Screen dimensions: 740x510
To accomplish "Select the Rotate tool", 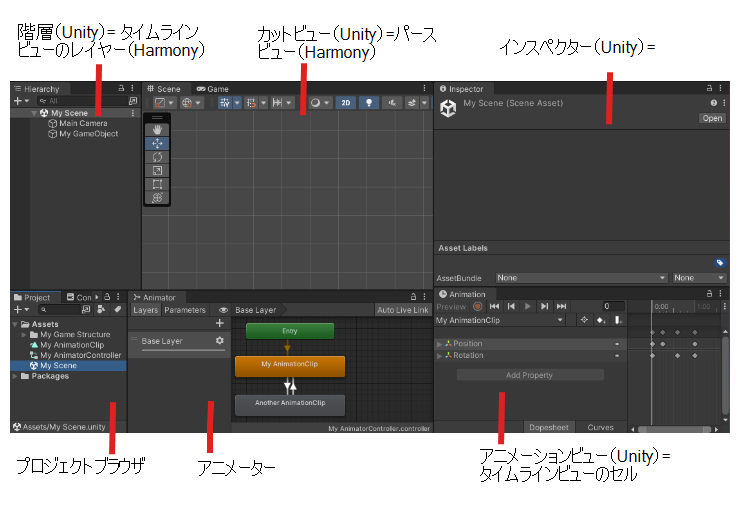I will pyautogui.click(x=157, y=157).
